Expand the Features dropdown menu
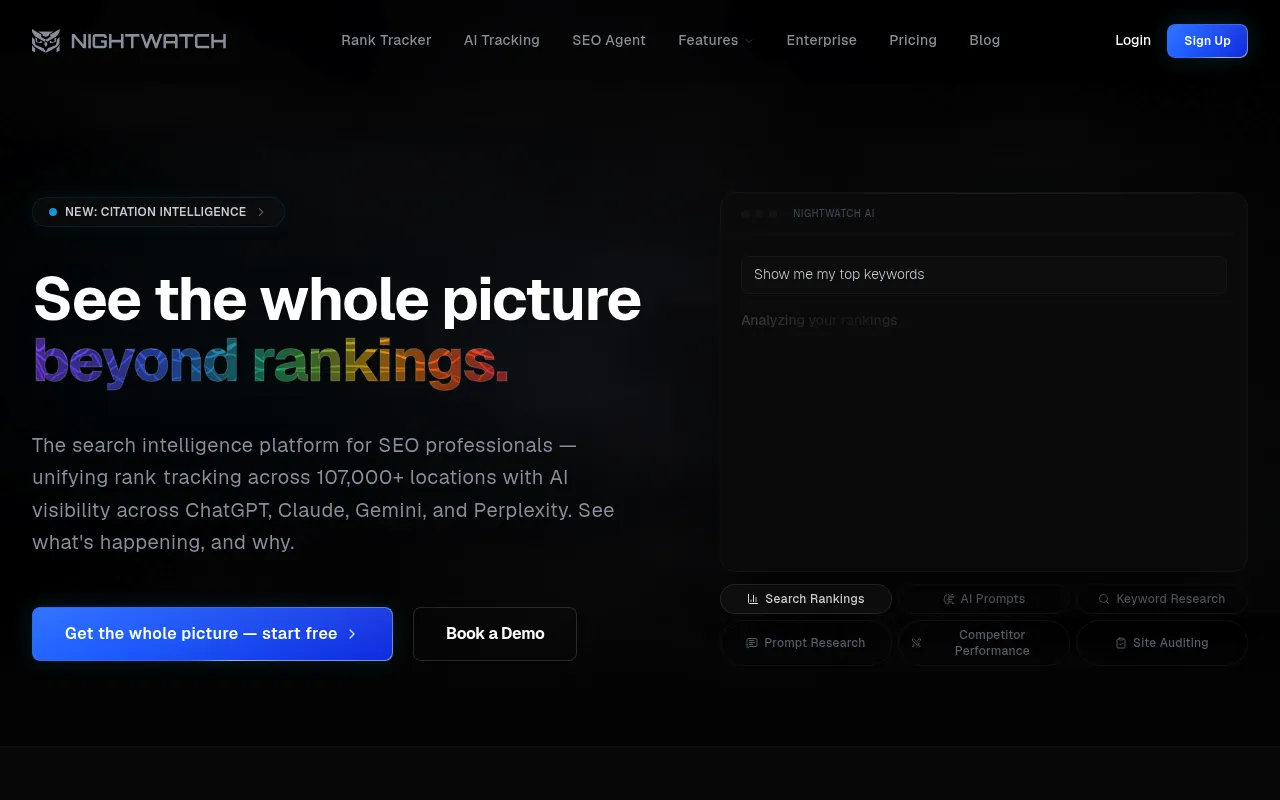This screenshot has width=1280, height=800. point(716,41)
